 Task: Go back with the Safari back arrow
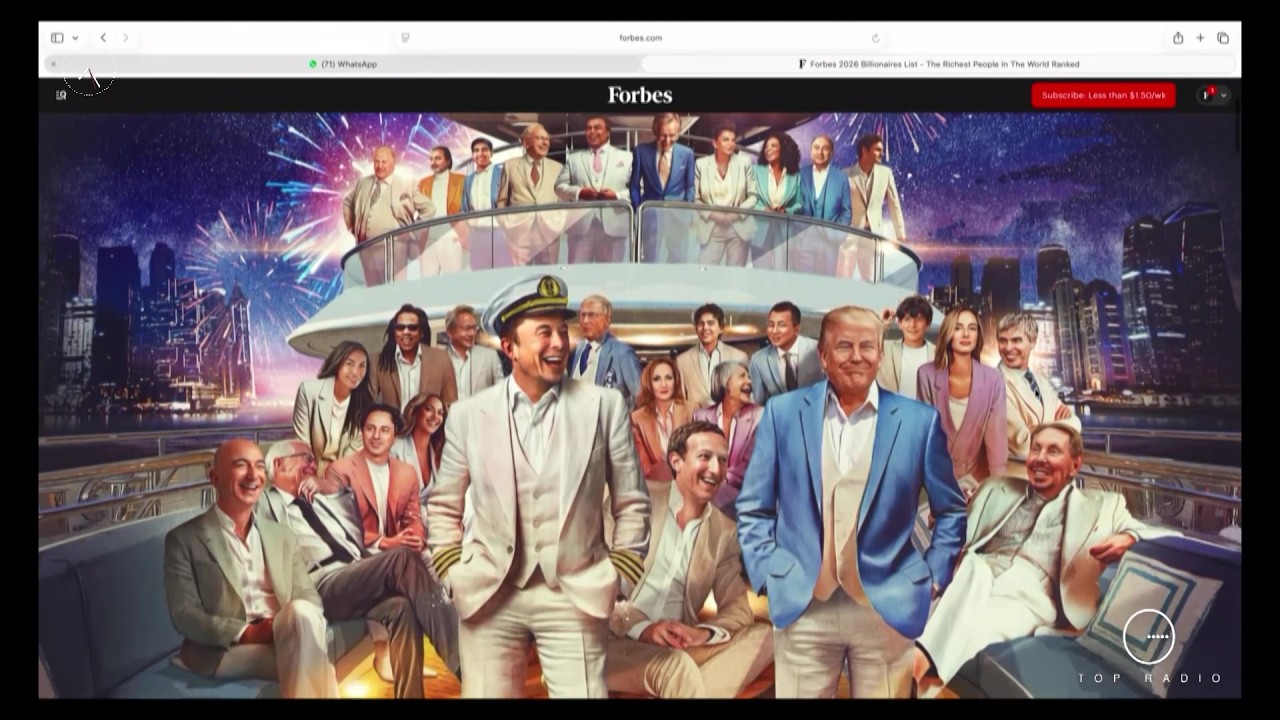coord(103,38)
